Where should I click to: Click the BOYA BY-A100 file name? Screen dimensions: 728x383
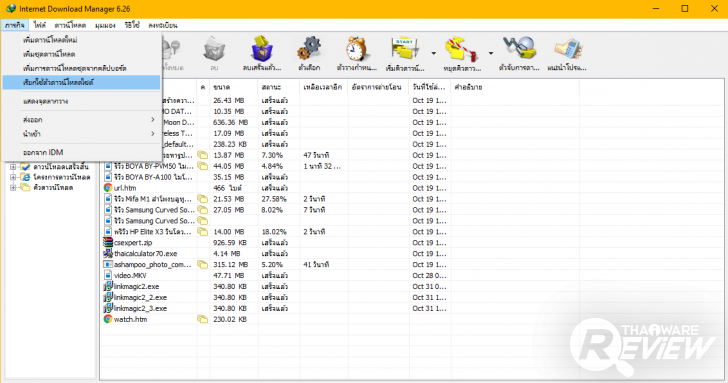point(153,177)
